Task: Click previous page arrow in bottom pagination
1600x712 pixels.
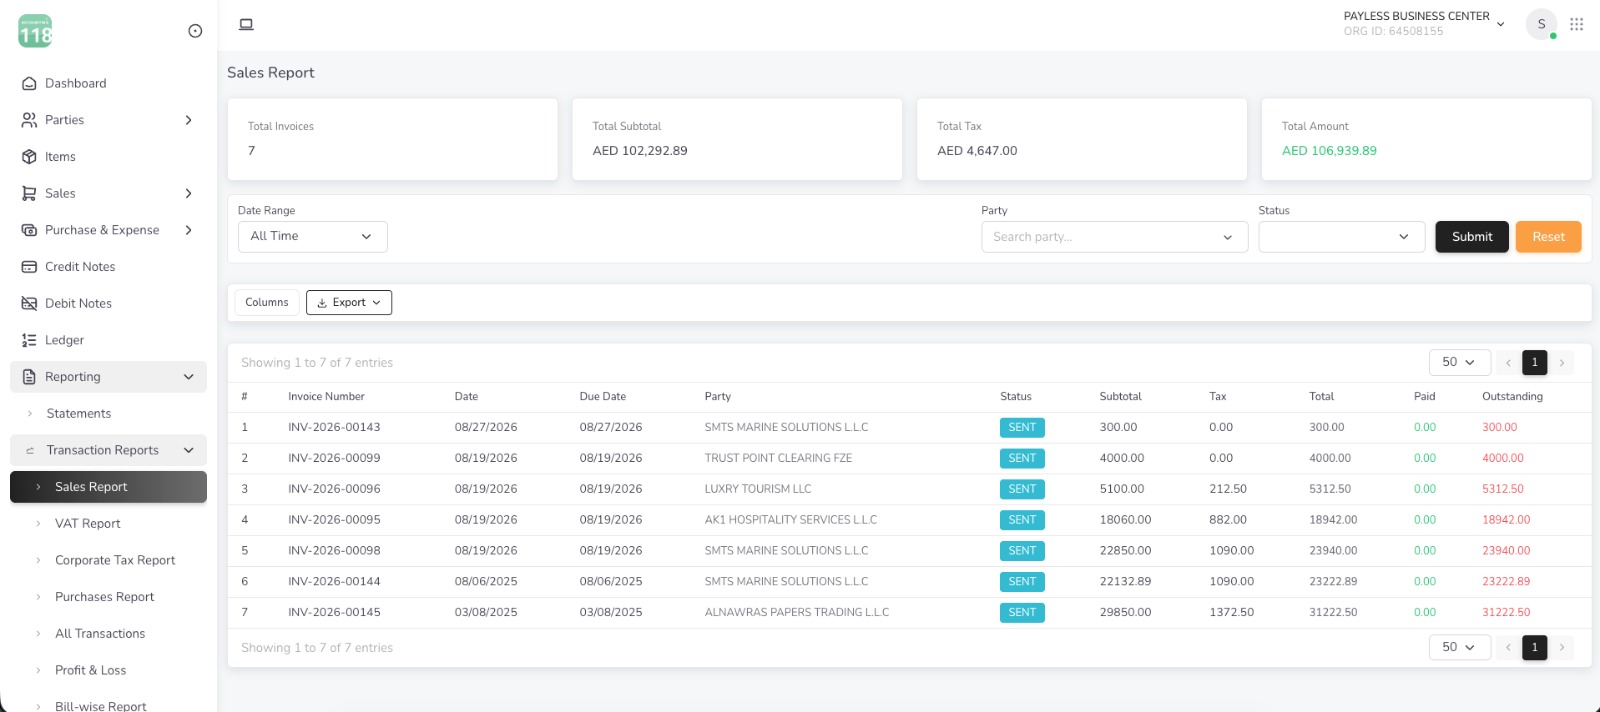Action: pyautogui.click(x=1508, y=648)
